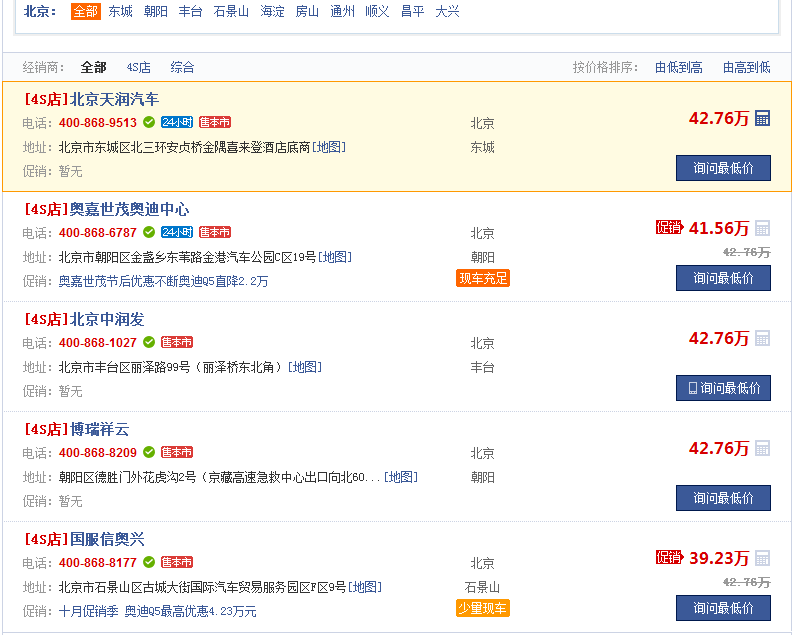Sort prices 由高到低
This screenshot has width=795, height=635.
747,67
